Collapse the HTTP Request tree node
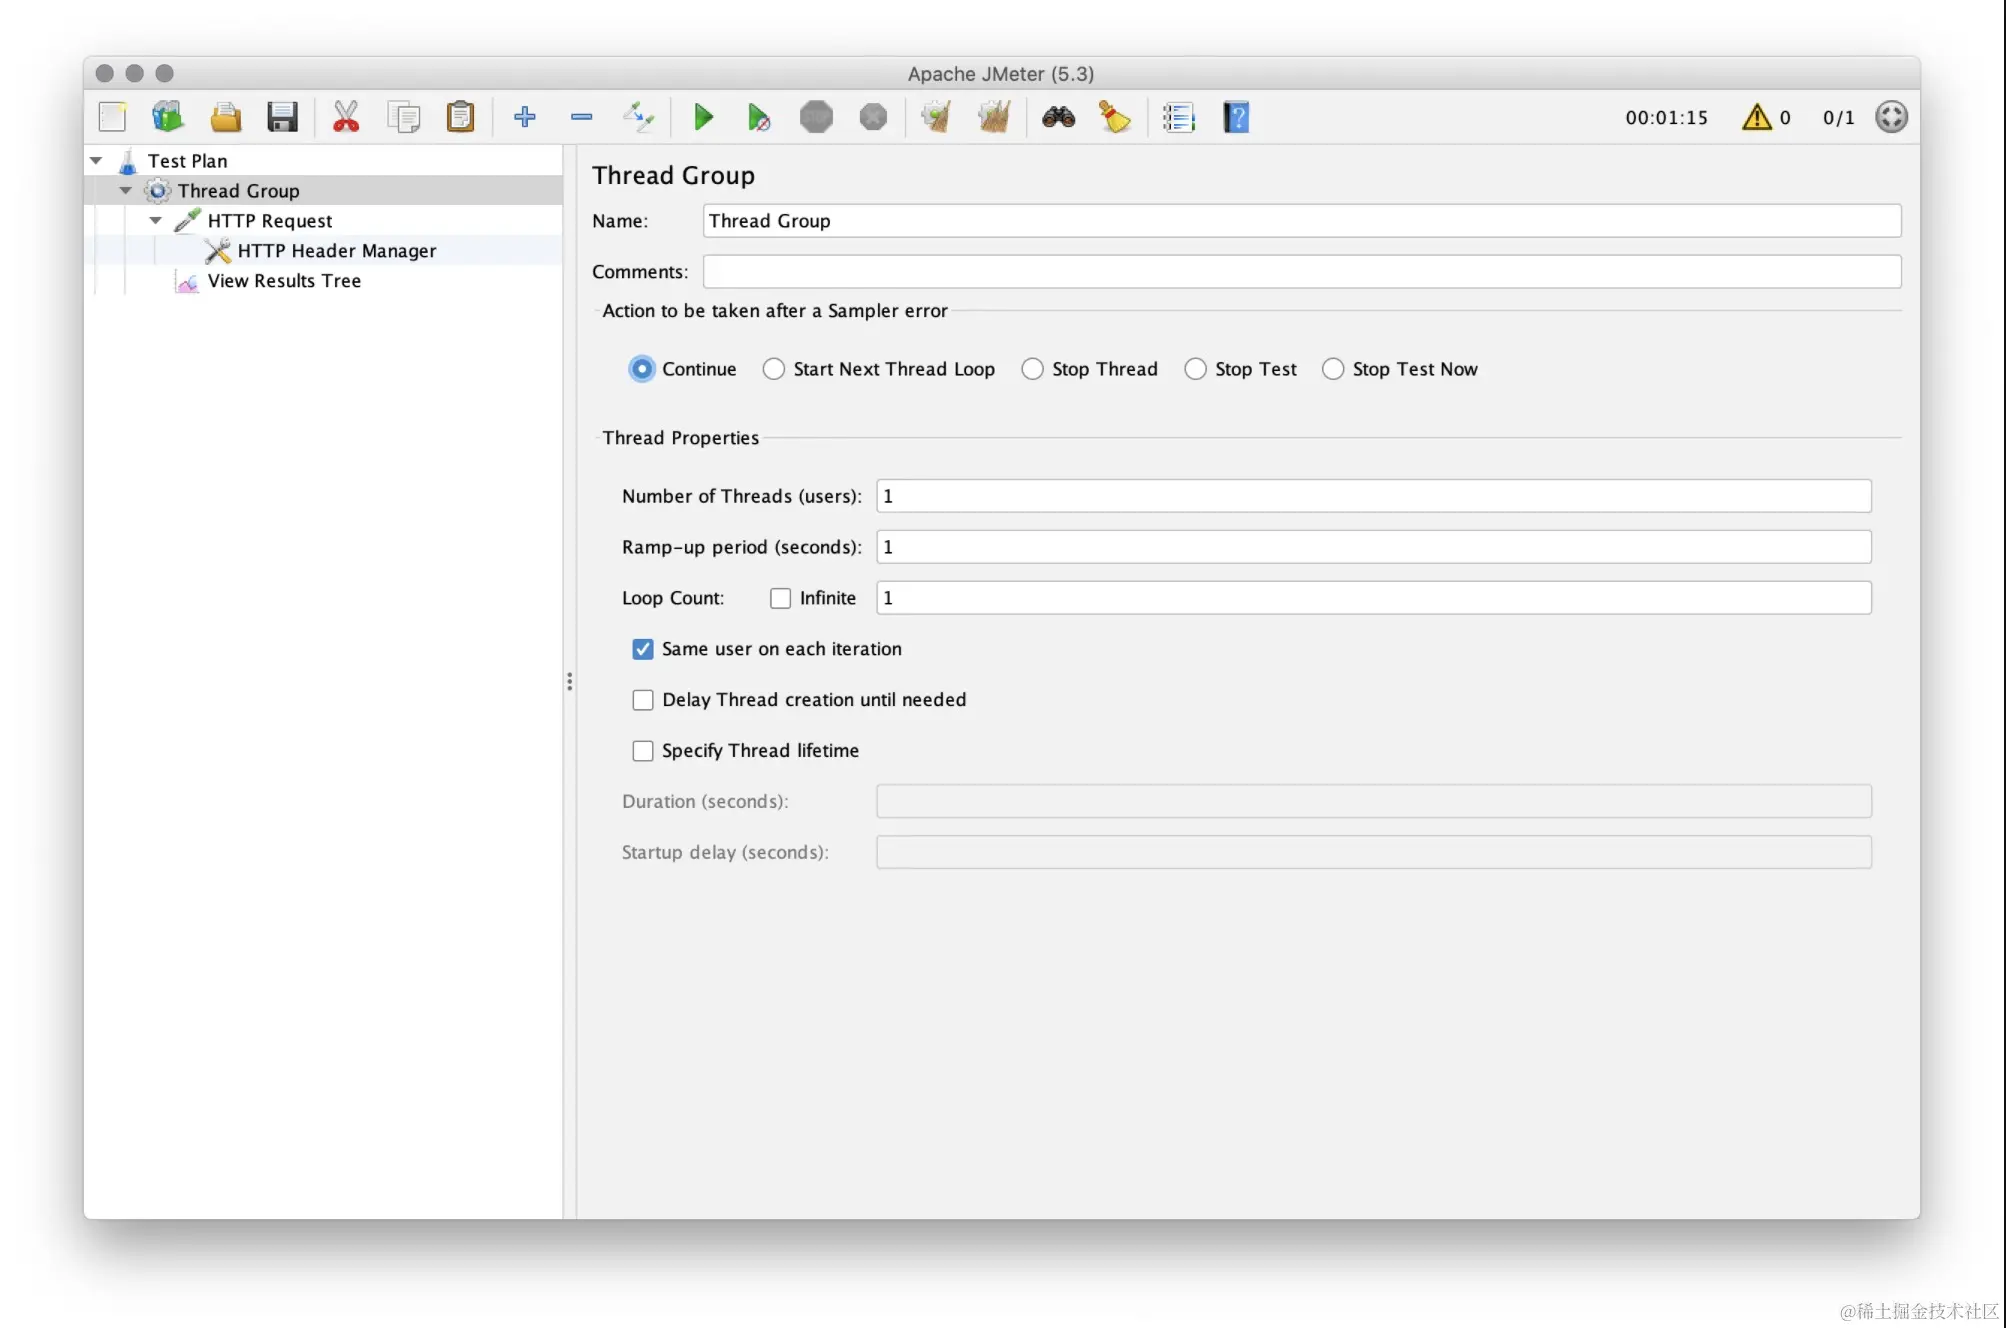Viewport: 2006px width, 1328px height. 156,220
